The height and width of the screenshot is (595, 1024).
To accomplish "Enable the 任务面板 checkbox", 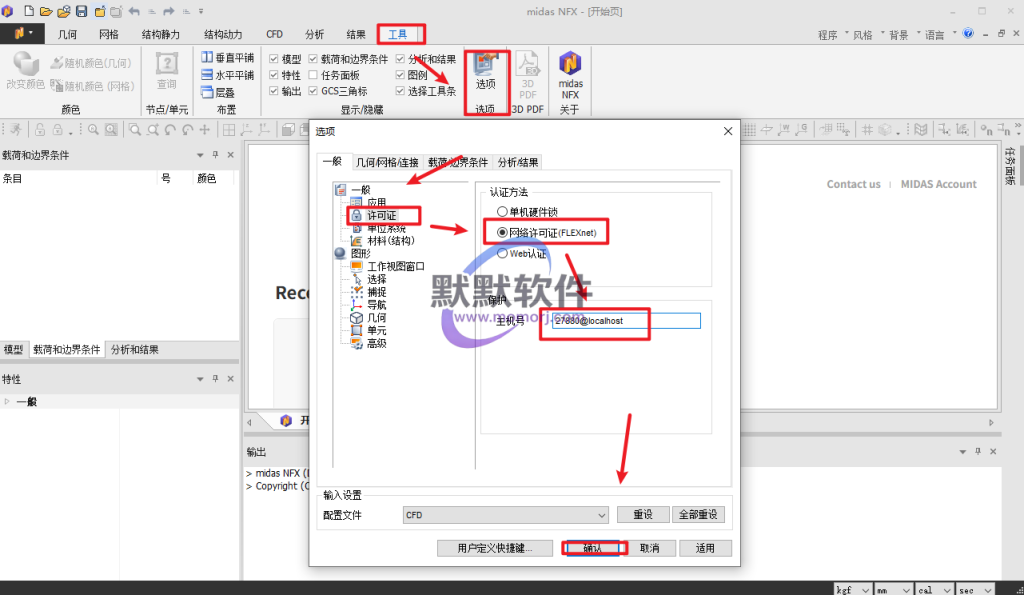I will pyautogui.click(x=313, y=75).
